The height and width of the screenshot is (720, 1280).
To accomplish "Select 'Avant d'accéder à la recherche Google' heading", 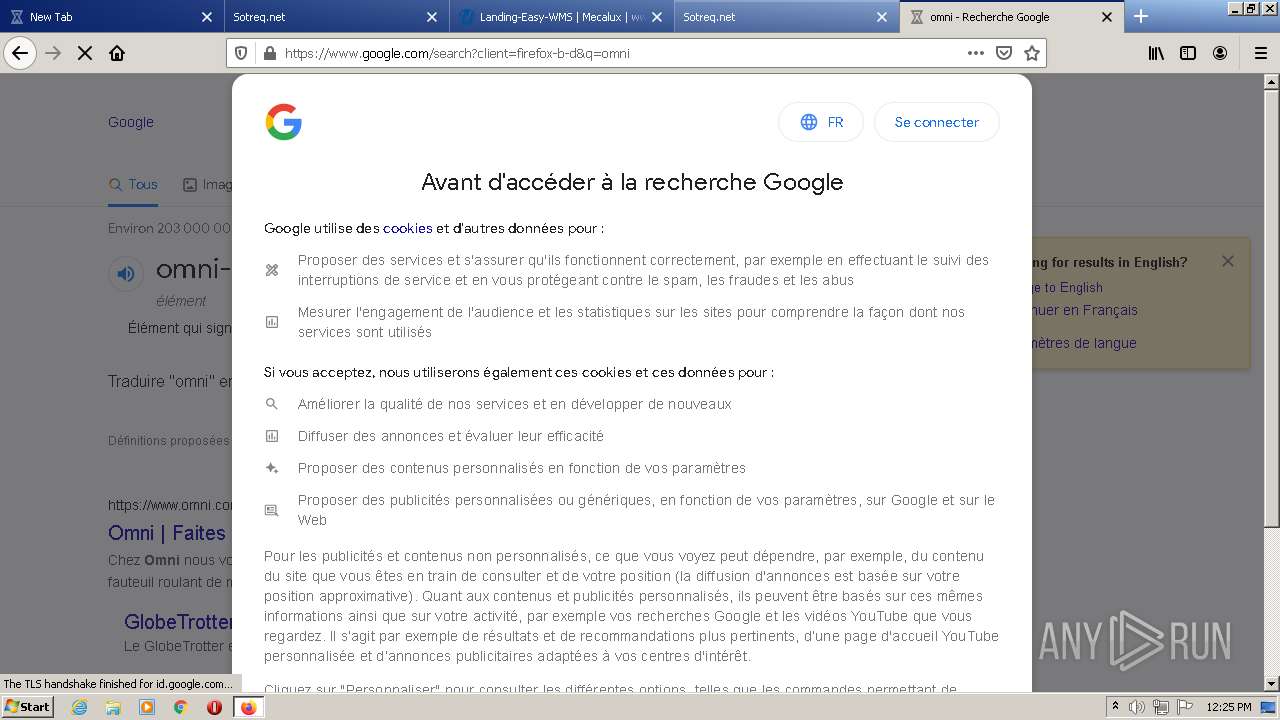I will (x=632, y=182).
